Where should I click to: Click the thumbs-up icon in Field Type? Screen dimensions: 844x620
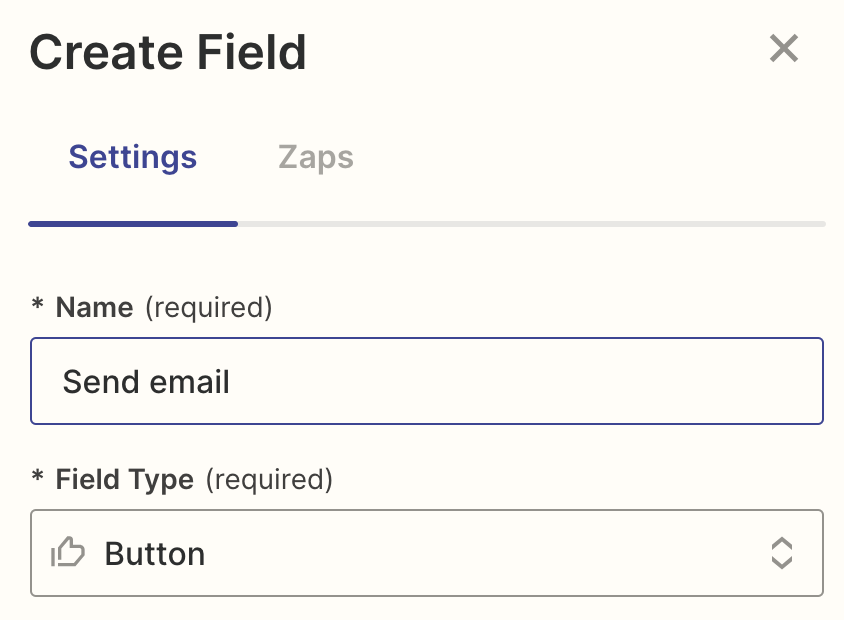68,553
